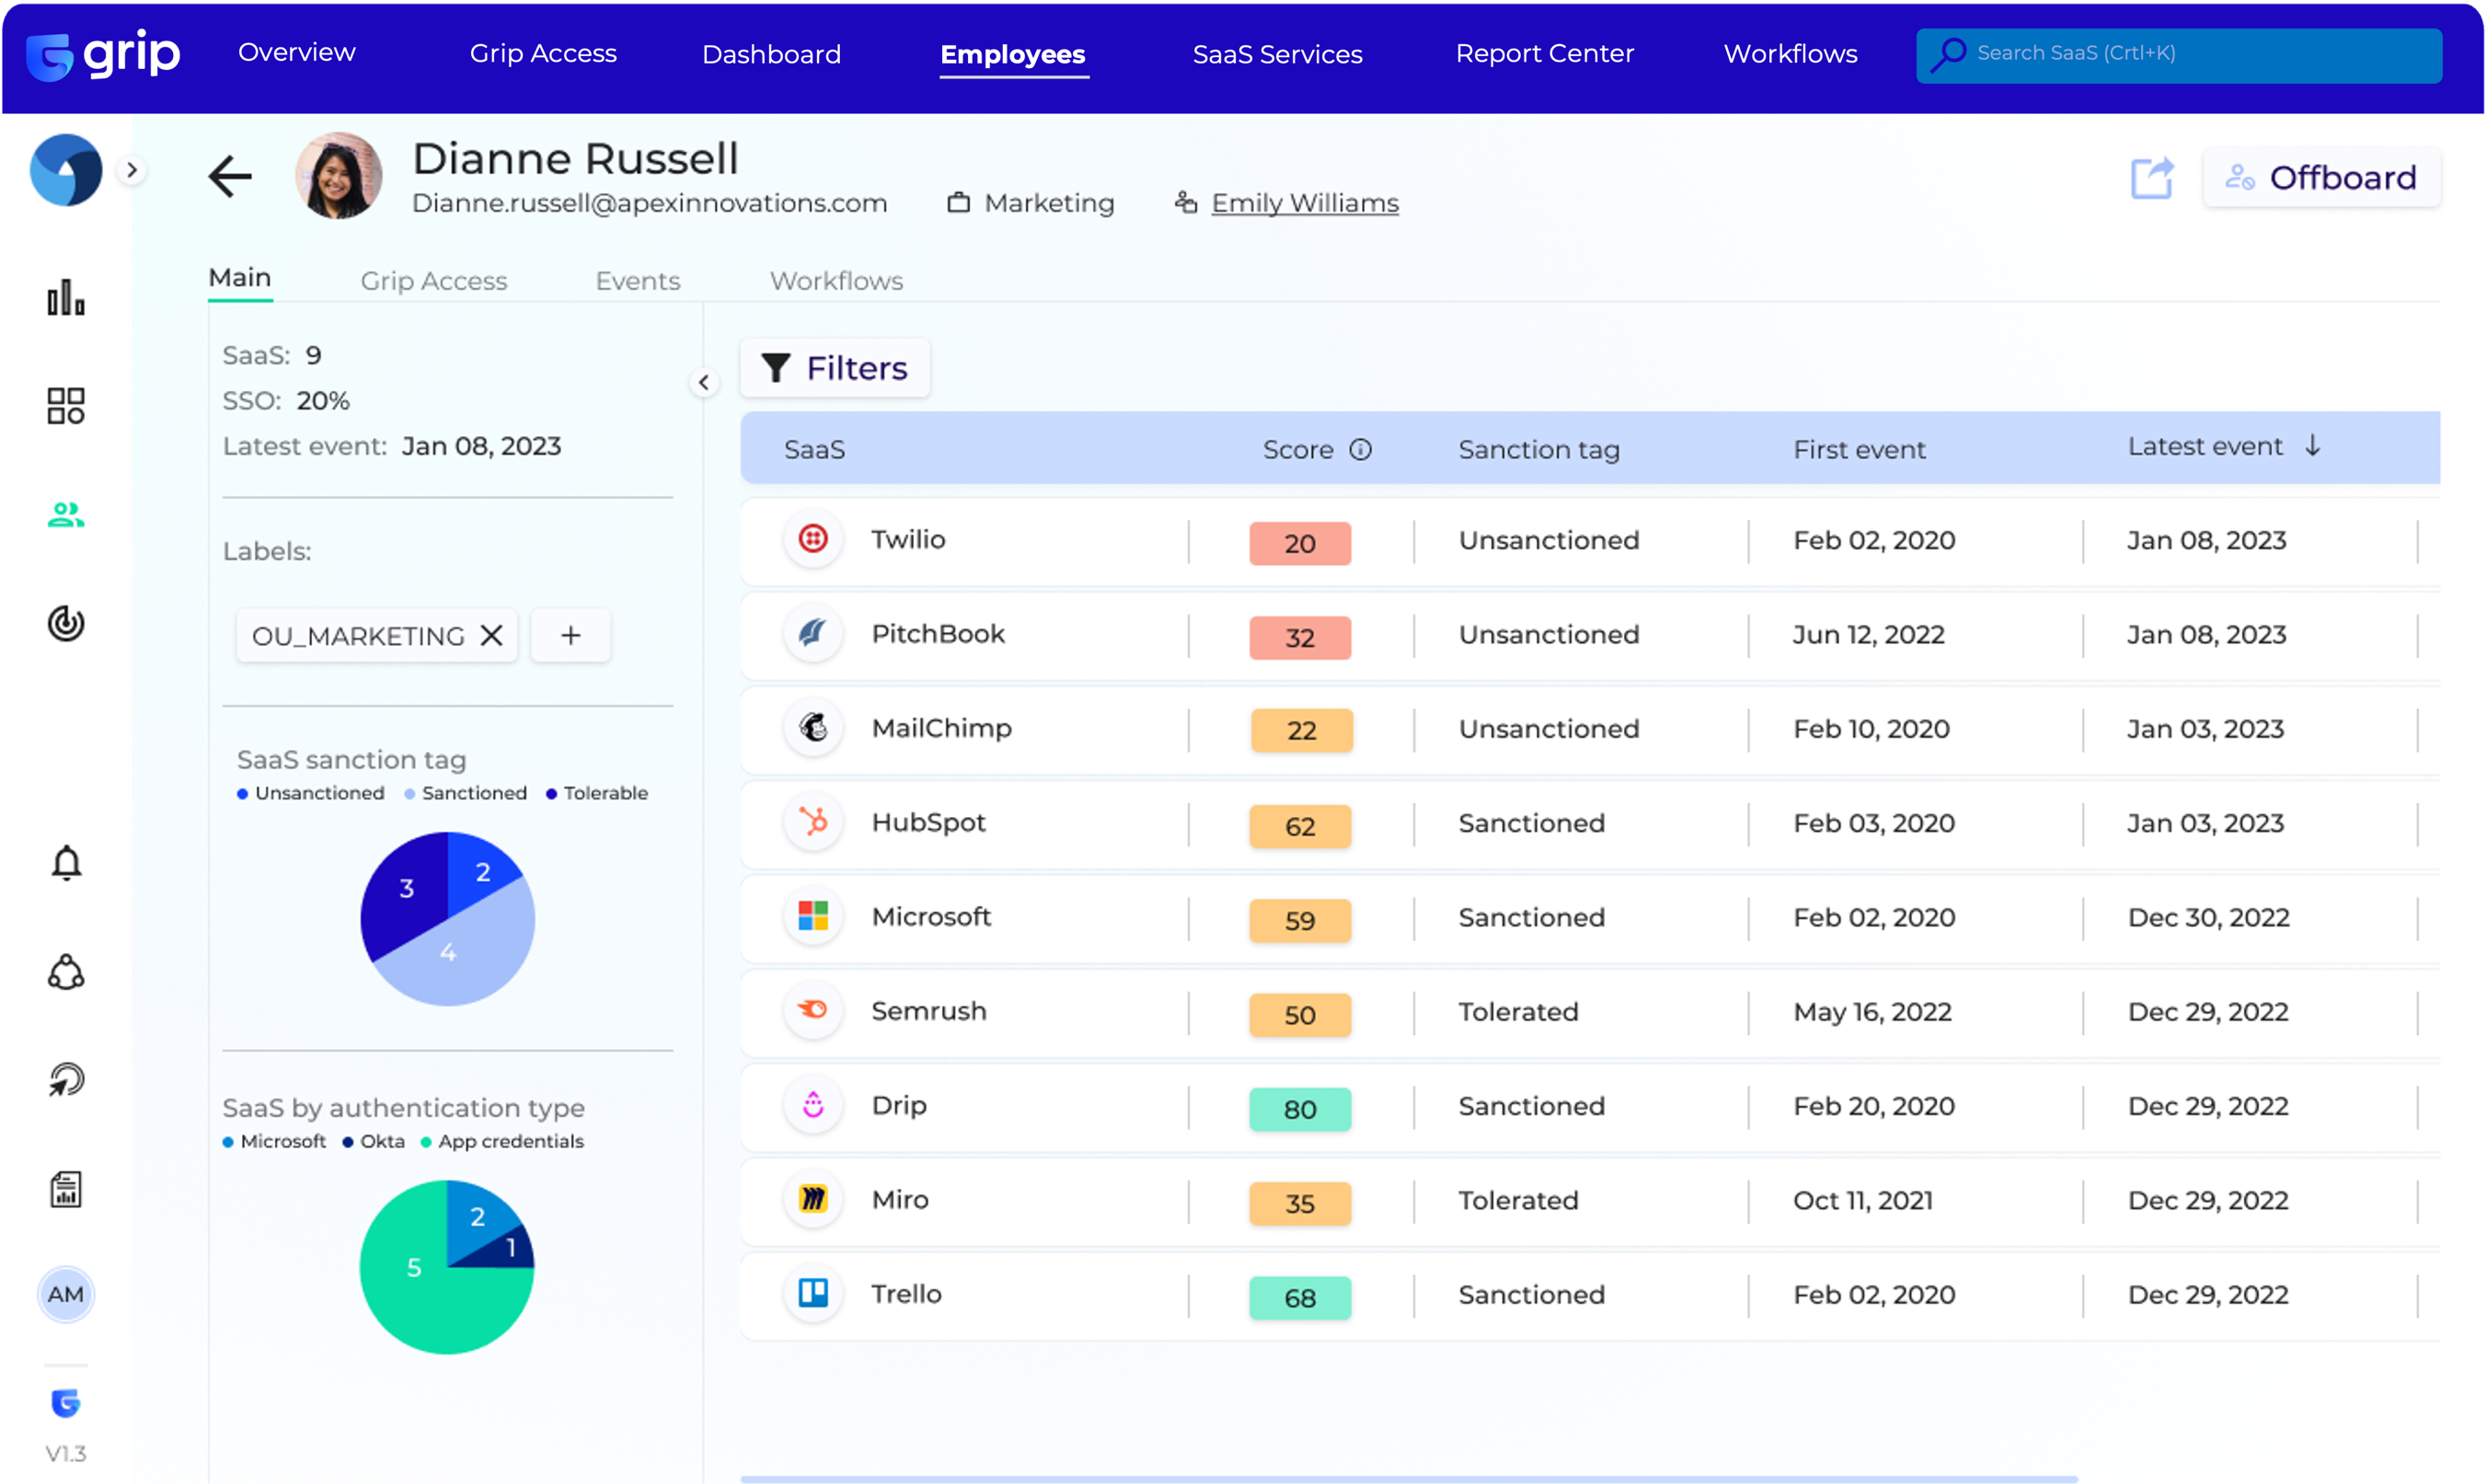Click the Drip app icon
2488x1484 pixels.
pyautogui.click(x=813, y=1105)
